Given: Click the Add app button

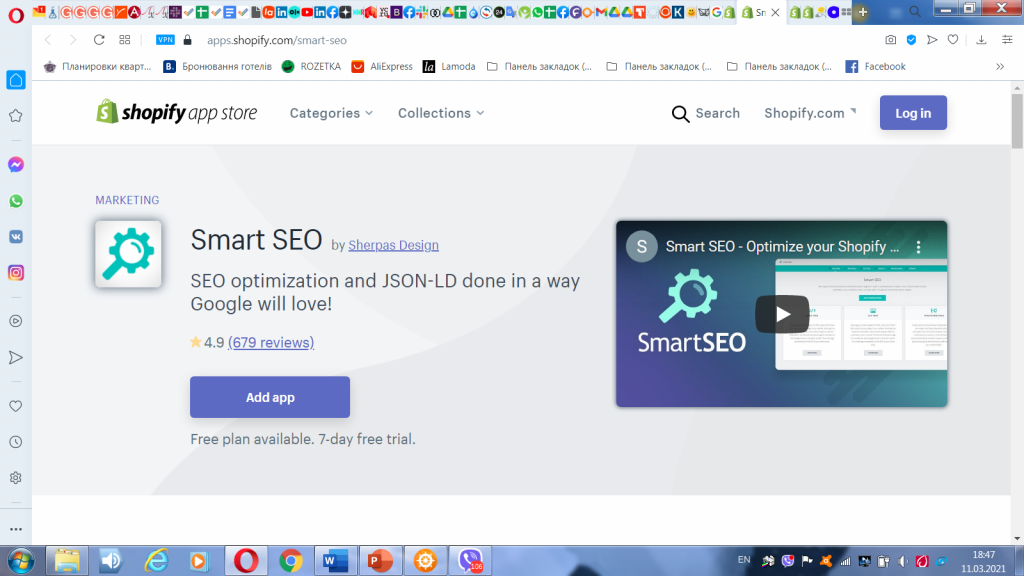Looking at the screenshot, I should (x=270, y=397).
